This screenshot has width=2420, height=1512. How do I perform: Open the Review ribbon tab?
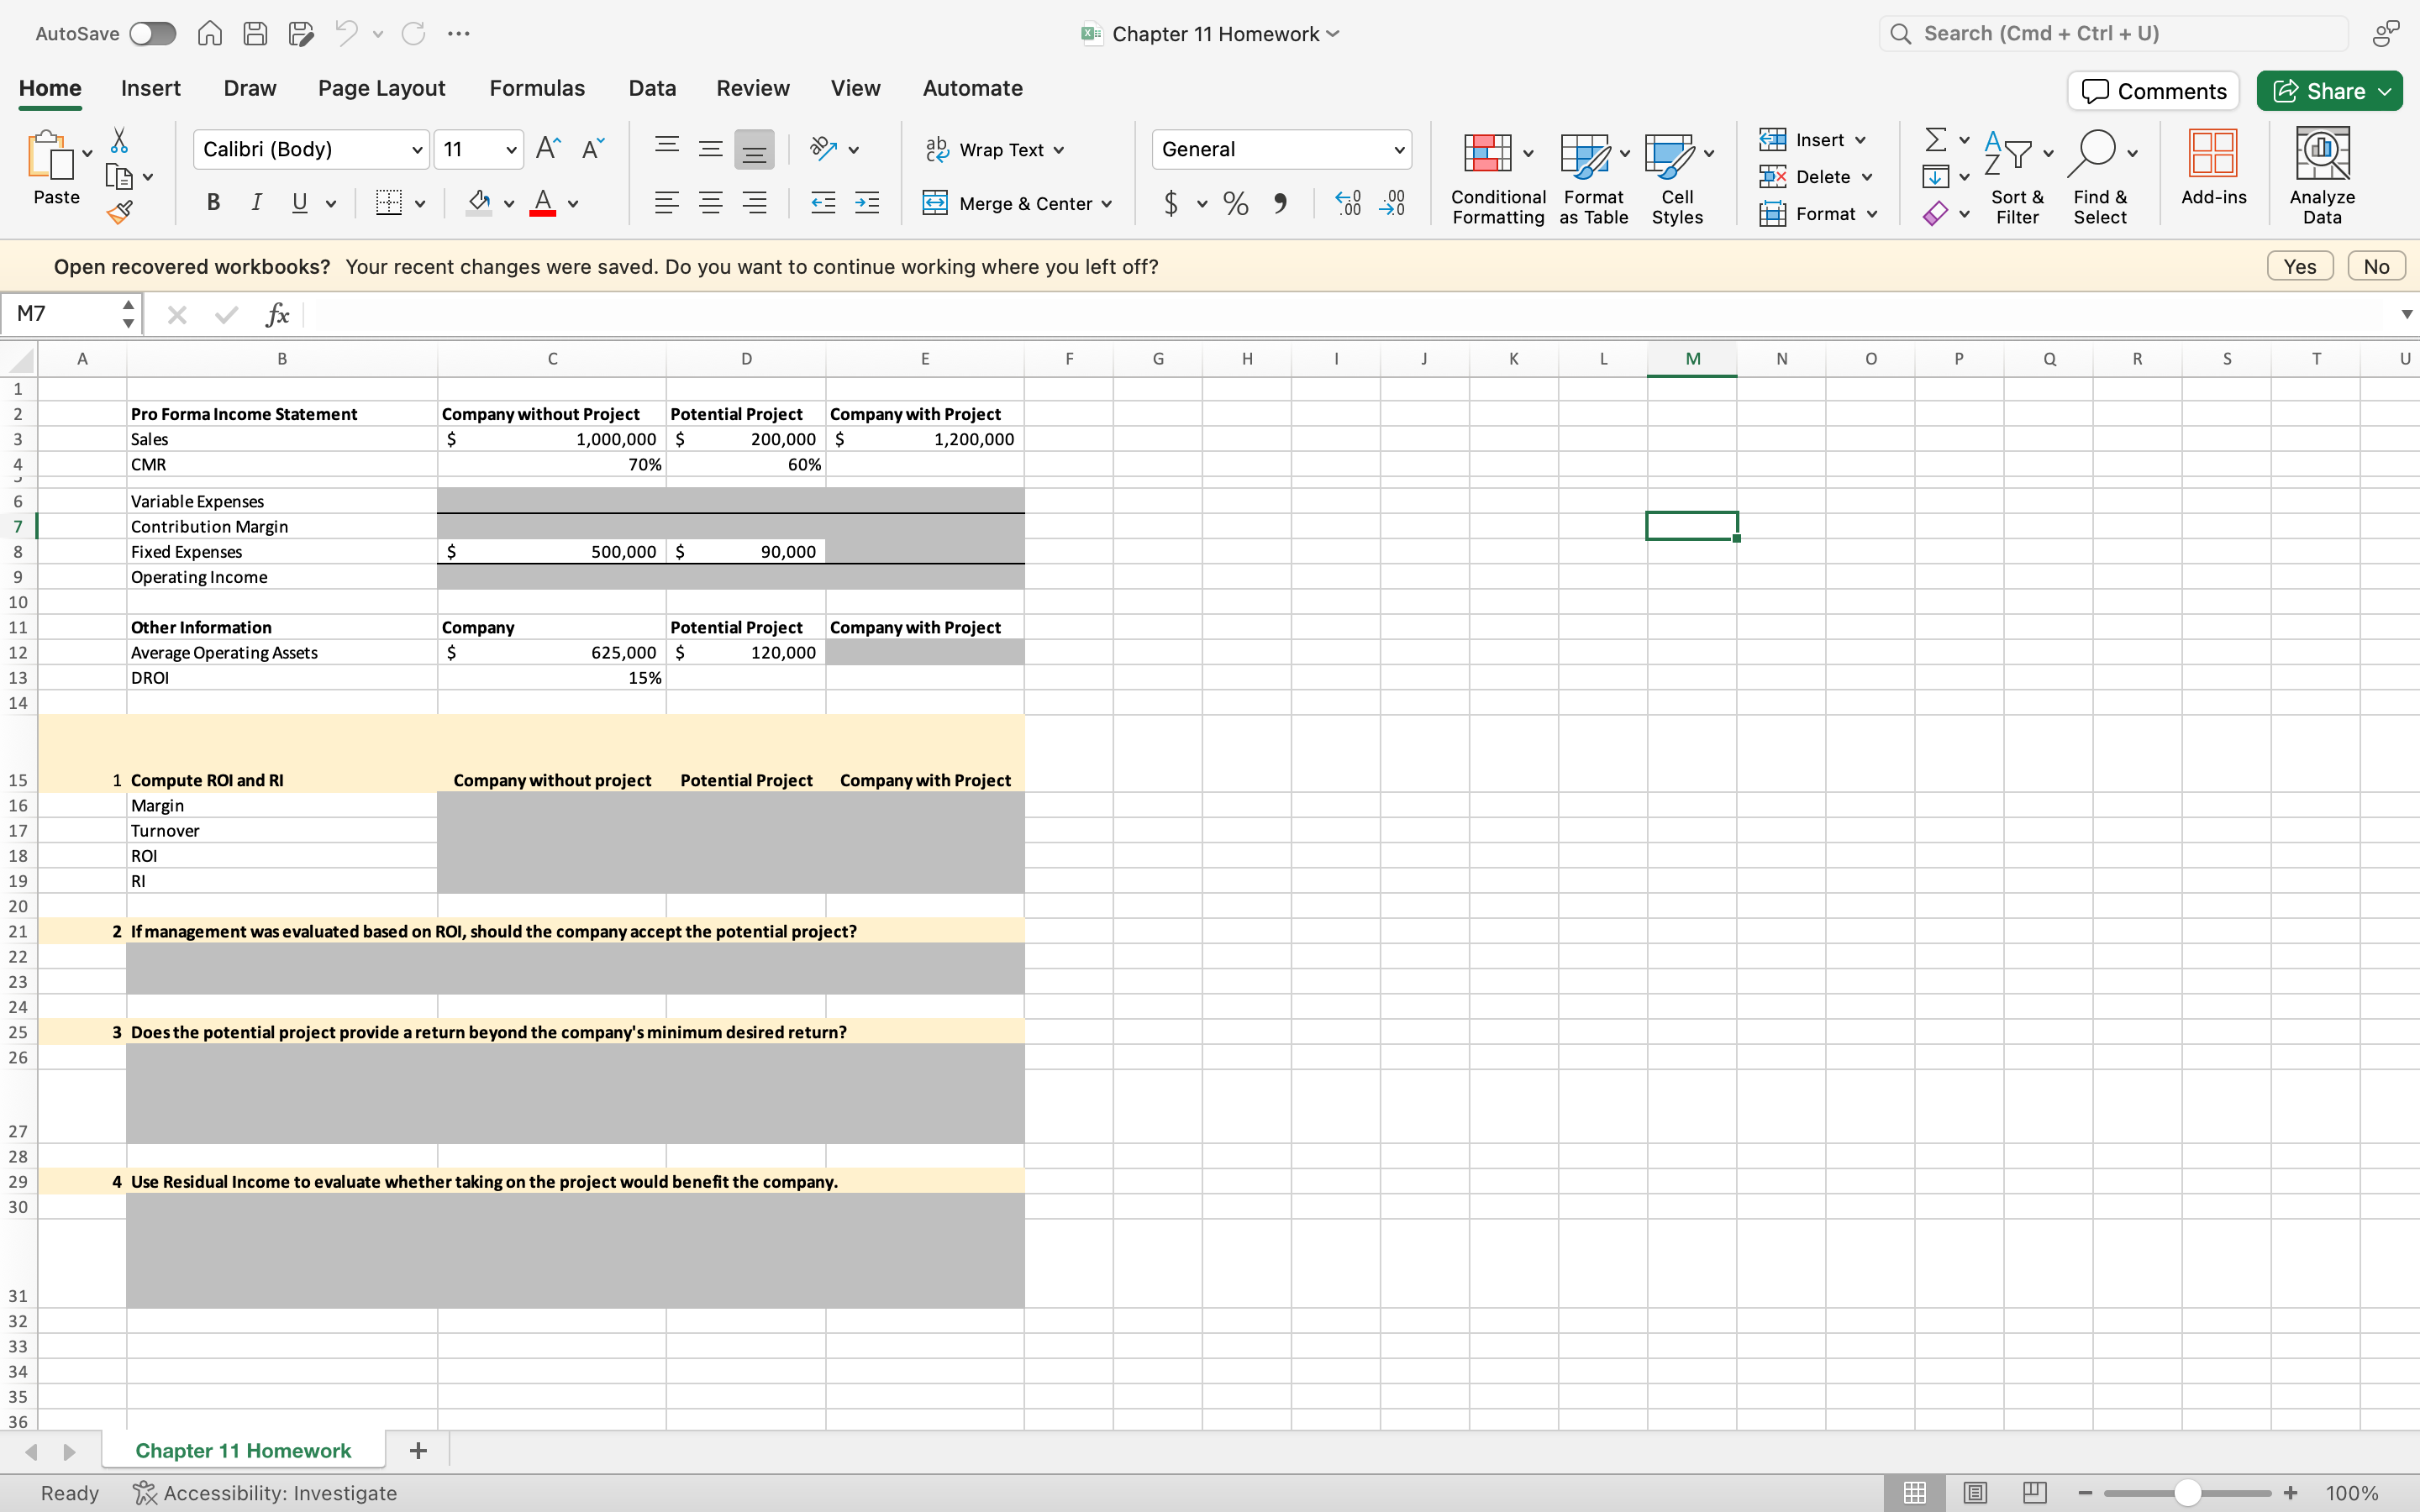(x=752, y=88)
